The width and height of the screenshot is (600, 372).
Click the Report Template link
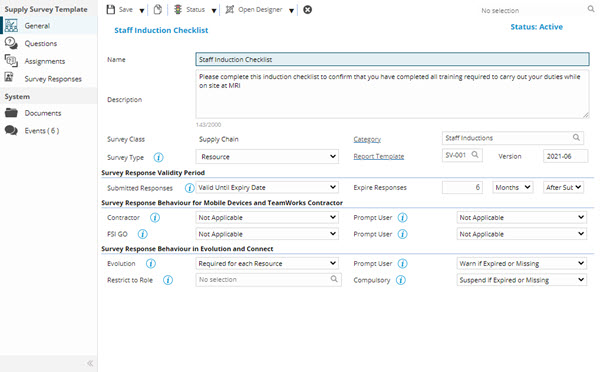[378, 157]
